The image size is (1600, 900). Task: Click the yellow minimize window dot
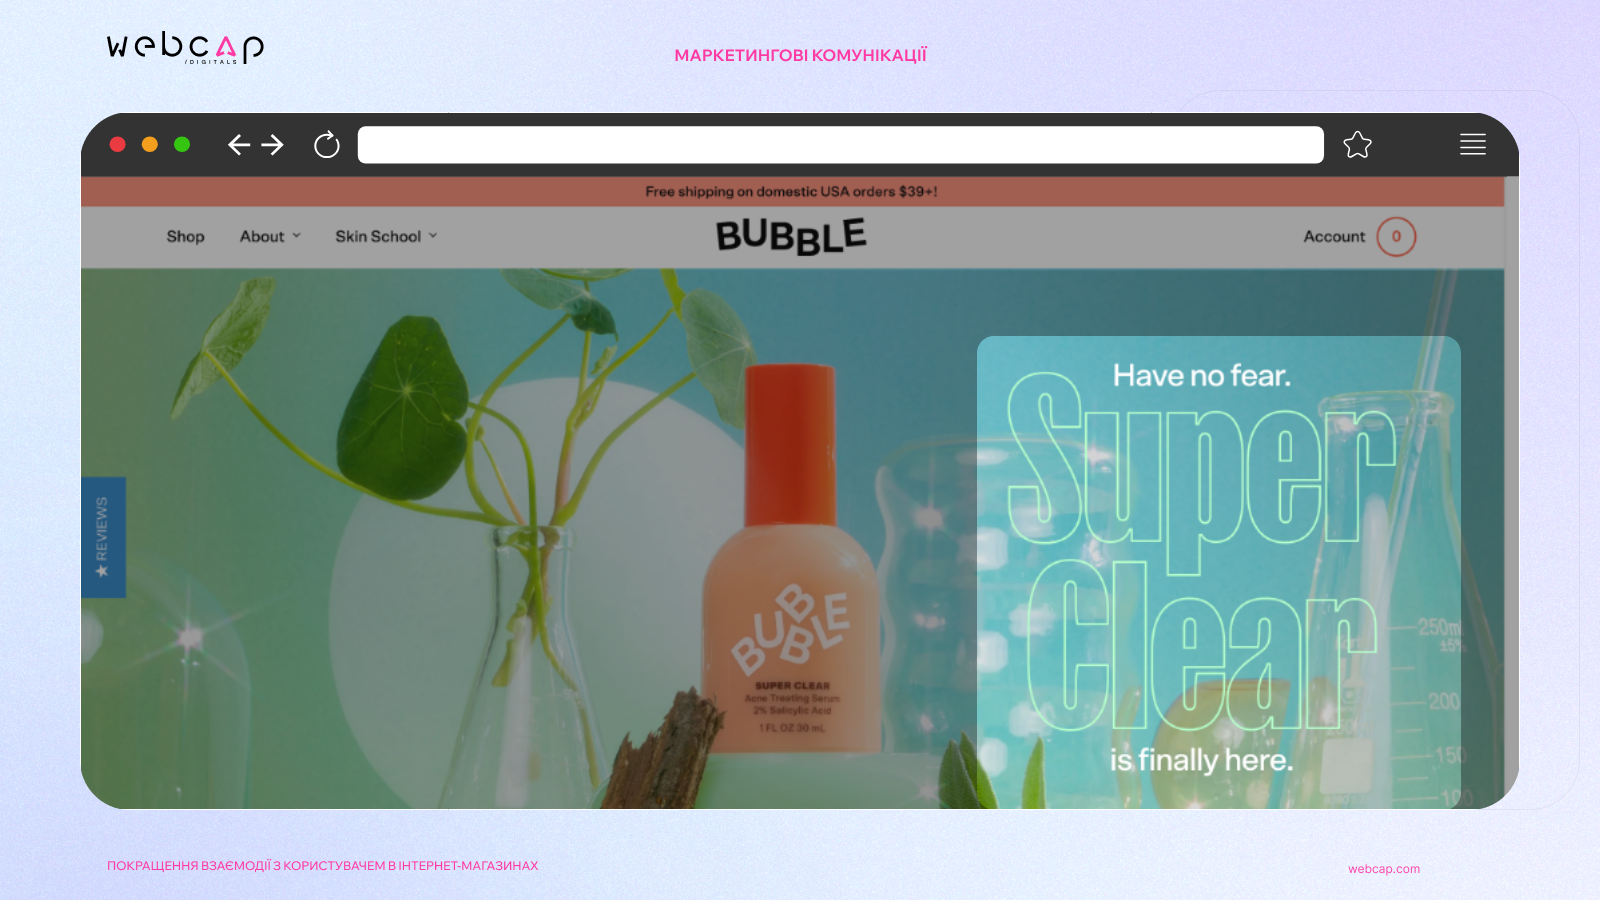click(150, 144)
